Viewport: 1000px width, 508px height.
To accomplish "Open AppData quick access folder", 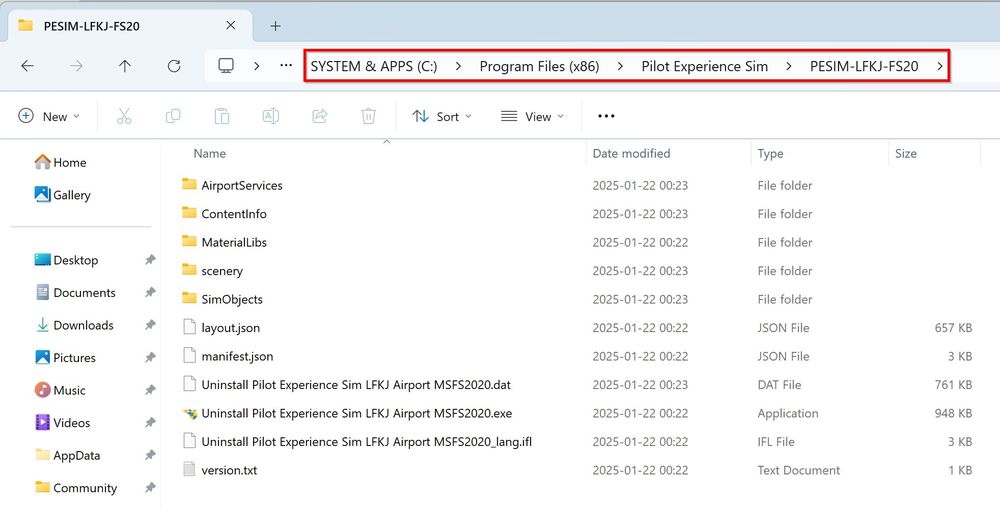I will pos(67,455).
